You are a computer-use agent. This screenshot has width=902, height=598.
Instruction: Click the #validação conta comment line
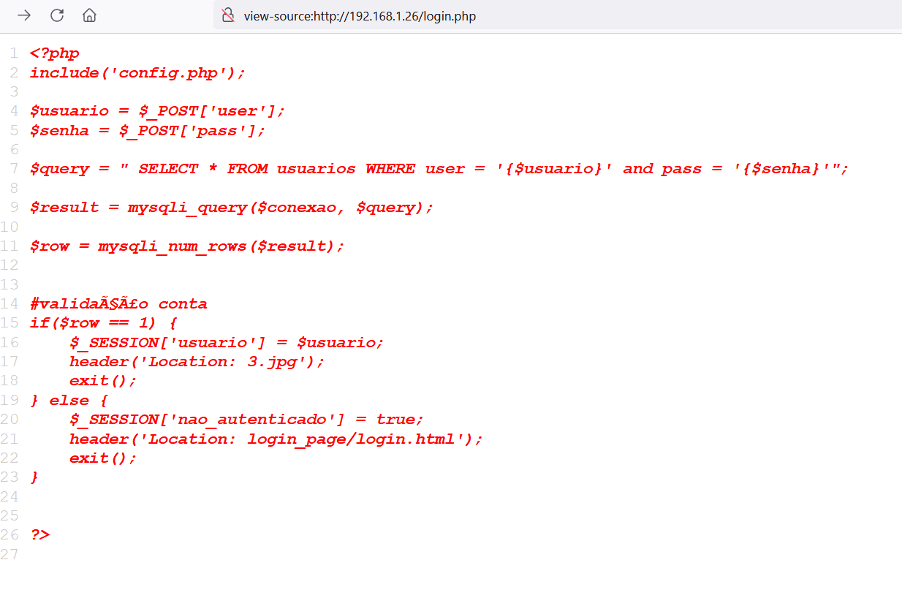(118, 304)
